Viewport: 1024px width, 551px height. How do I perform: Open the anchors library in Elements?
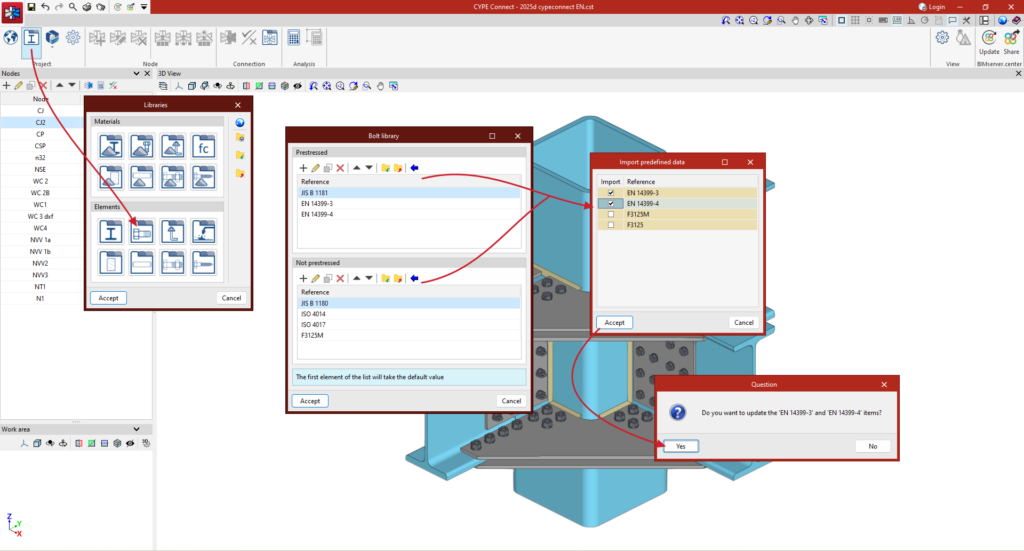pyautogui.click(x=173, y=232)
